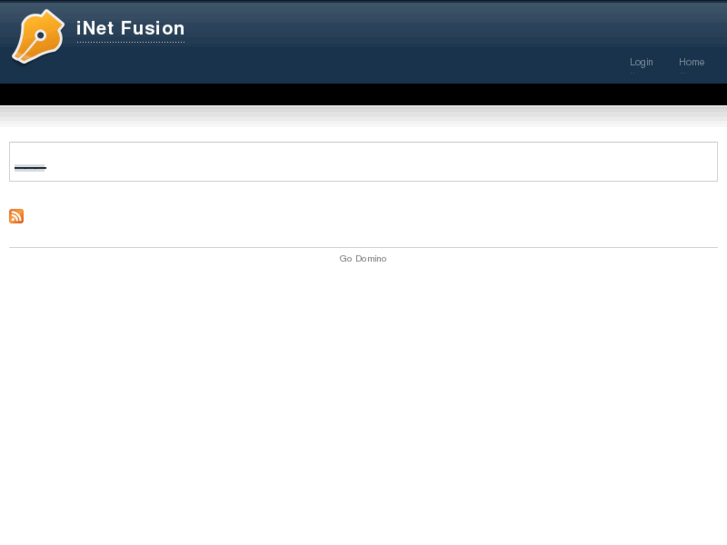Click the black bar below the header
Image resolution: width=727 pixels, height=545 pixels.
coord(364,94)
